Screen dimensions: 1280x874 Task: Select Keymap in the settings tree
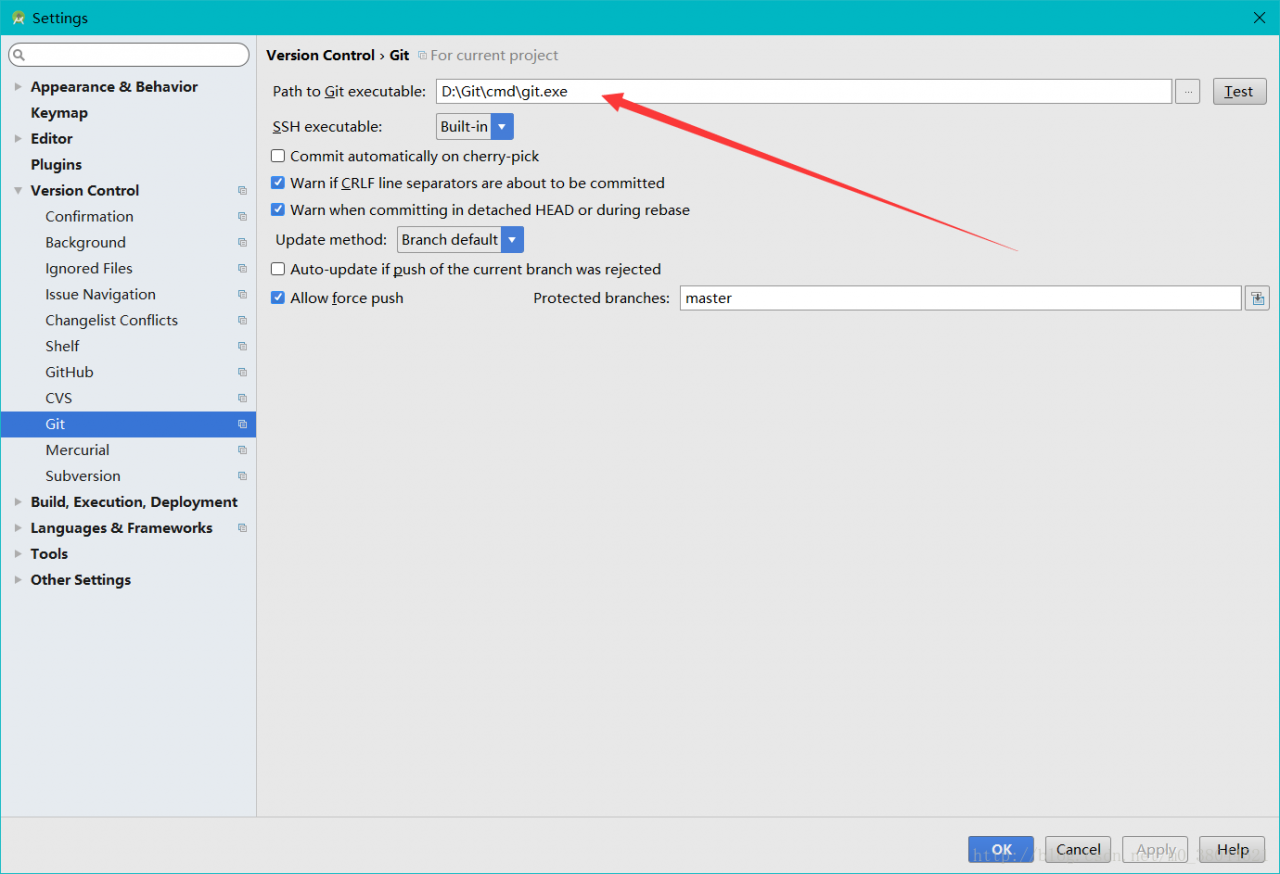[59, 113]
